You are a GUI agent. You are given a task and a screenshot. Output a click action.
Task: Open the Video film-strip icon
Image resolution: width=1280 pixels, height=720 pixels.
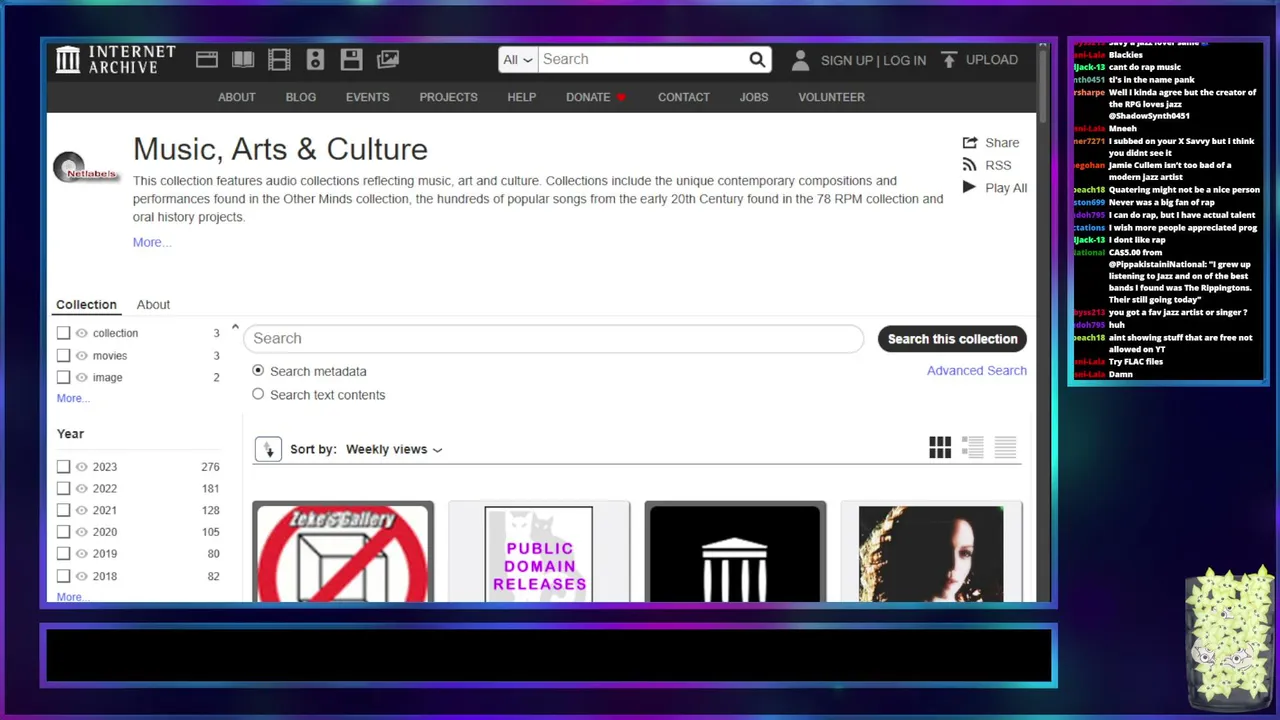pyautogui.click(x=279, y=59)
